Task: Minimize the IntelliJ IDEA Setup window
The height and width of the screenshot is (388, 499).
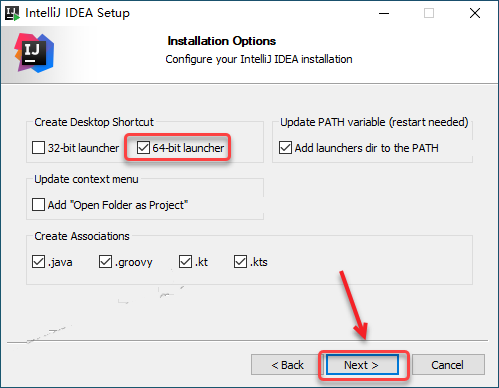Action: click(384, 13)
